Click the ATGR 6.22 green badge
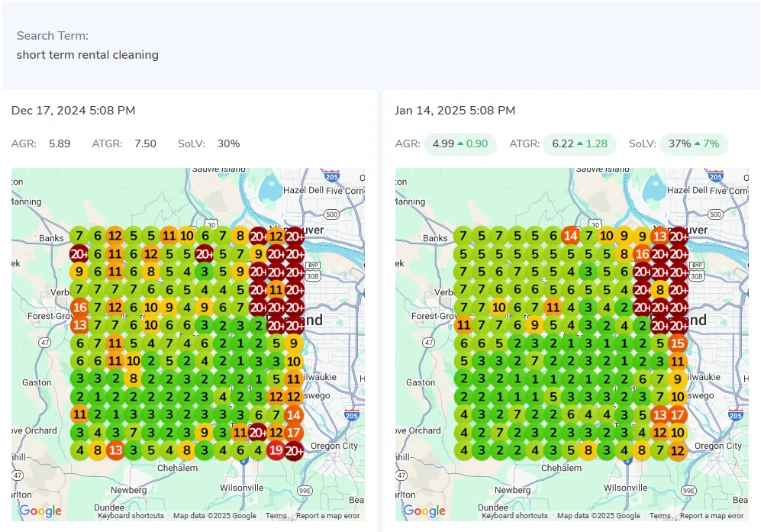The height and width of the screenshot is (532, 761). coord(580,144)
